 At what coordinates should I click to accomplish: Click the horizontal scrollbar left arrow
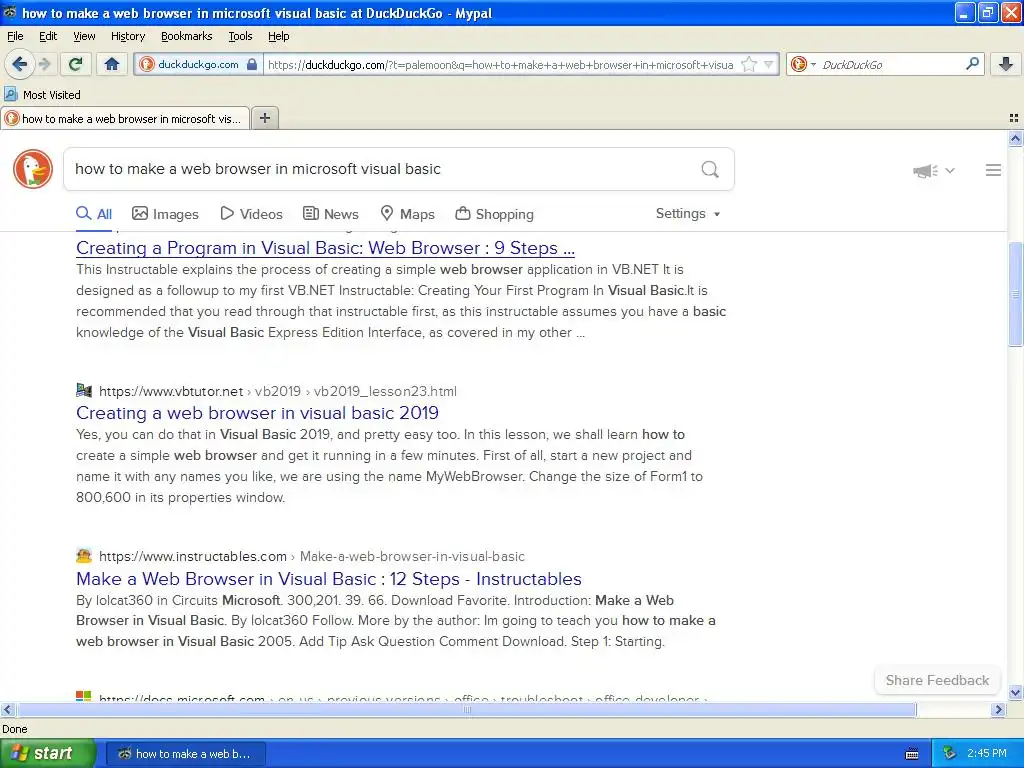pos(7,709)
